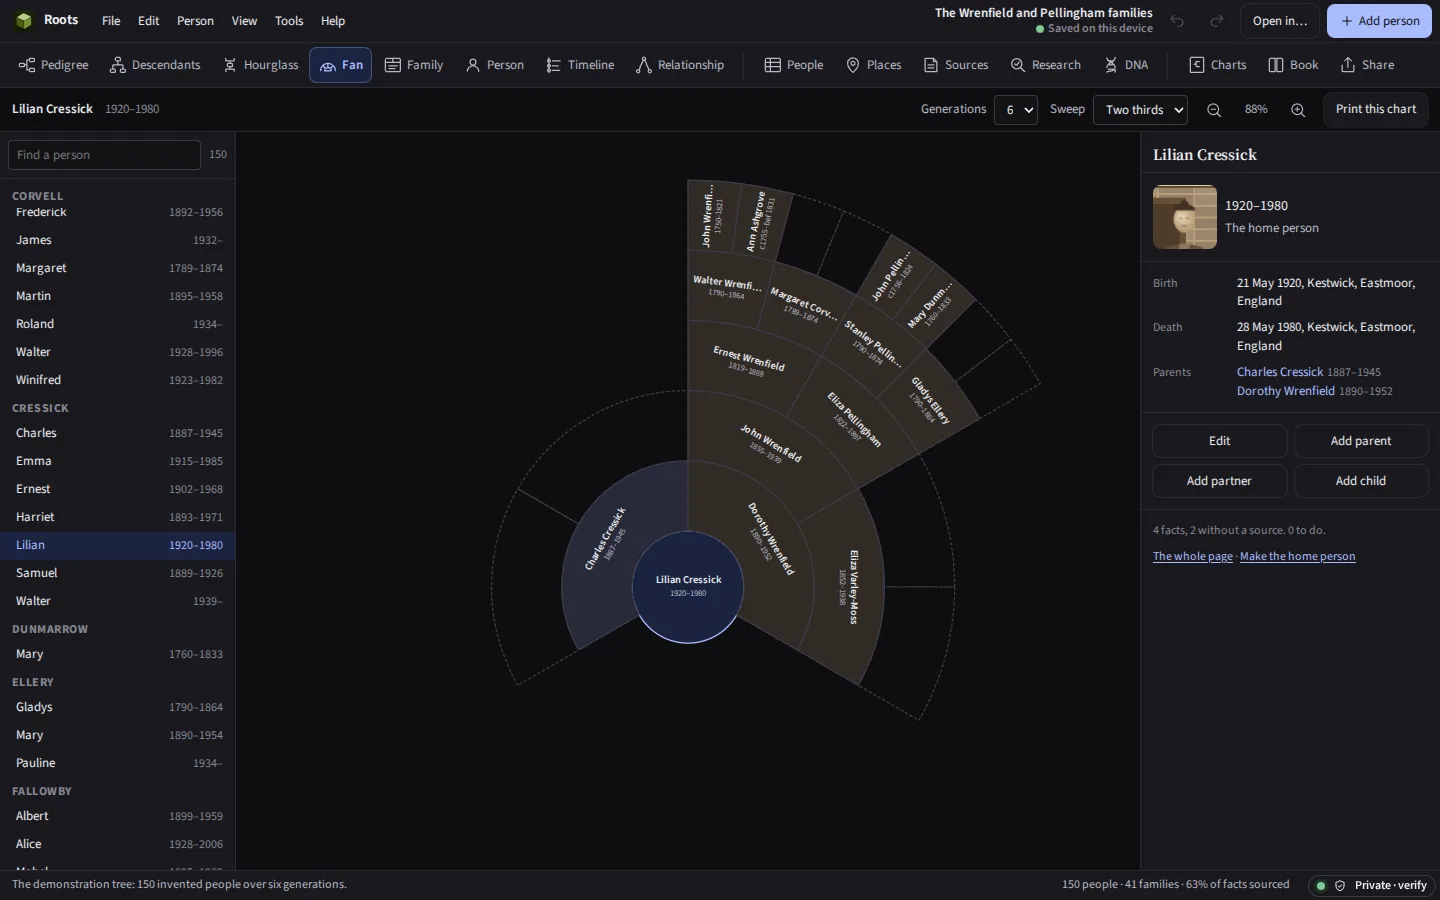
Task: Open the View menu
Action: pyautogui.click(x=244, y=21)
